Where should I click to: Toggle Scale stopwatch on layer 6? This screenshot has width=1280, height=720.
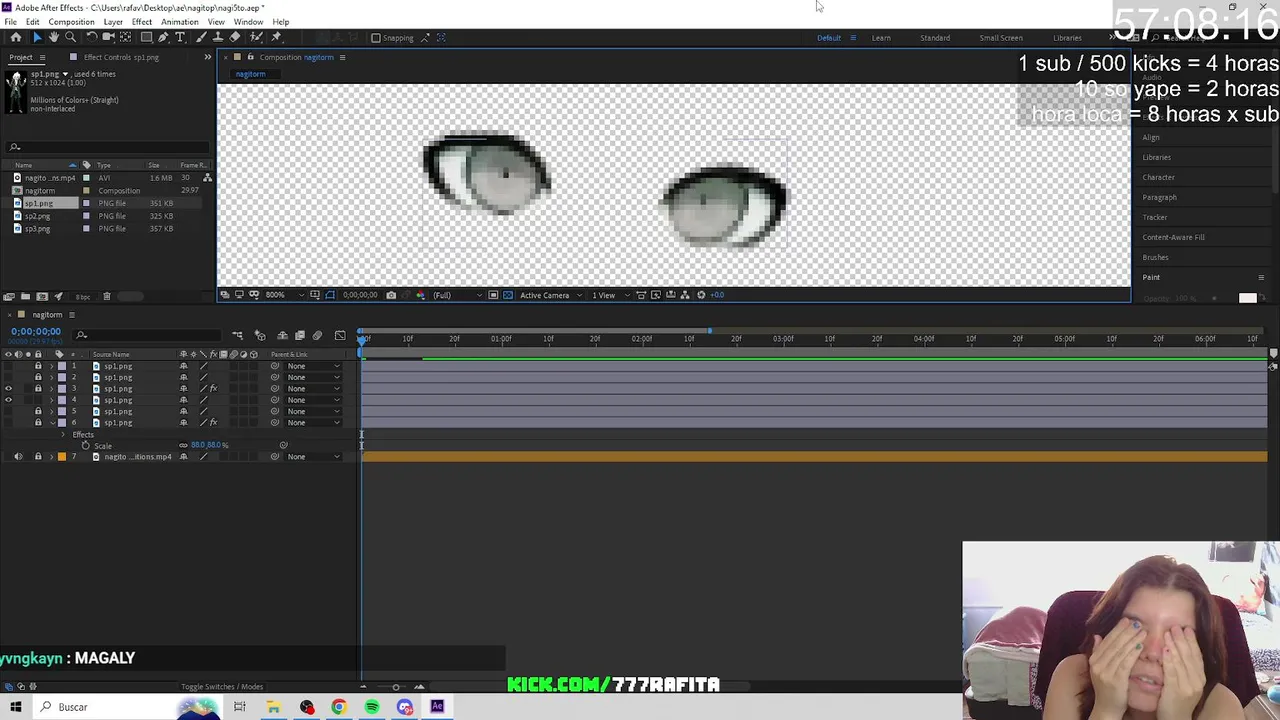(85, 446)
